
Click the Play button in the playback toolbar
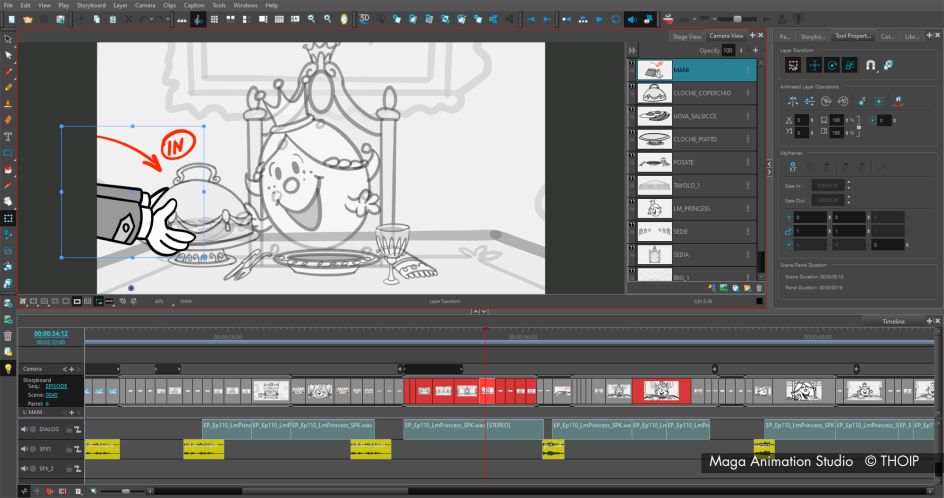(x=599, y=19)
